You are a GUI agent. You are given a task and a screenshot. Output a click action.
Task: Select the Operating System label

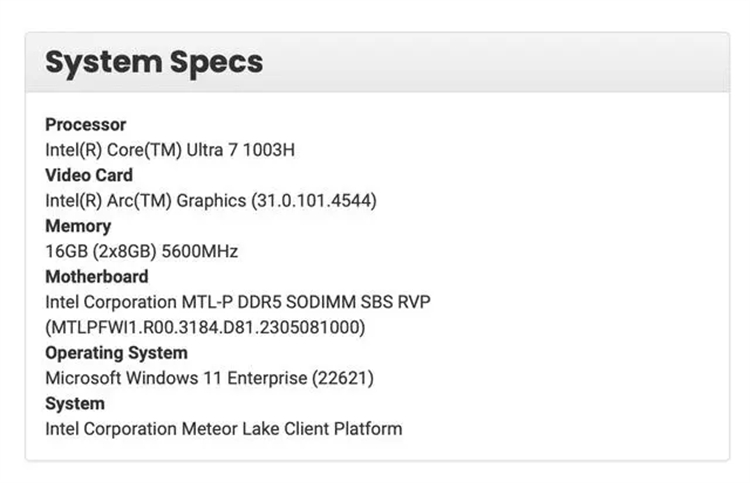(x=116, y=353)
